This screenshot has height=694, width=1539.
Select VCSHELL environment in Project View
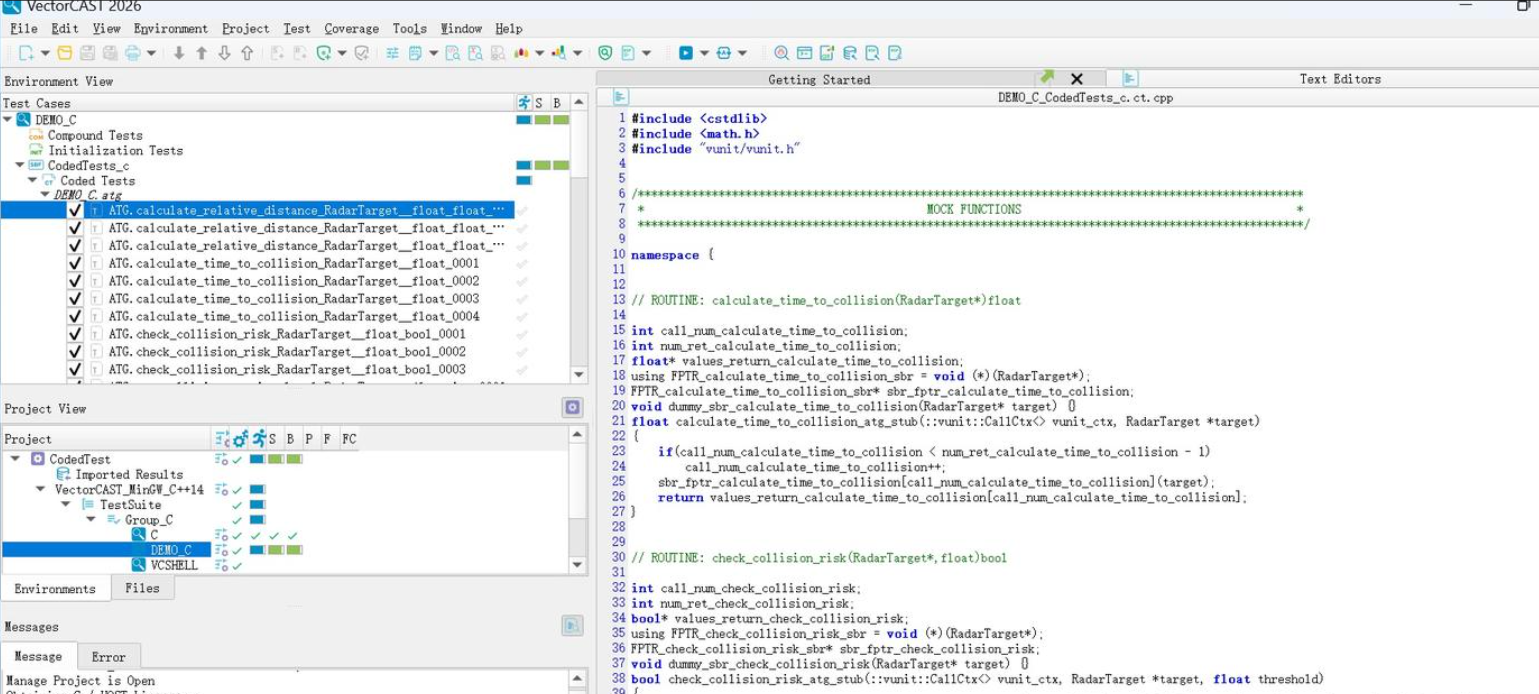click(x=174, y=565)
